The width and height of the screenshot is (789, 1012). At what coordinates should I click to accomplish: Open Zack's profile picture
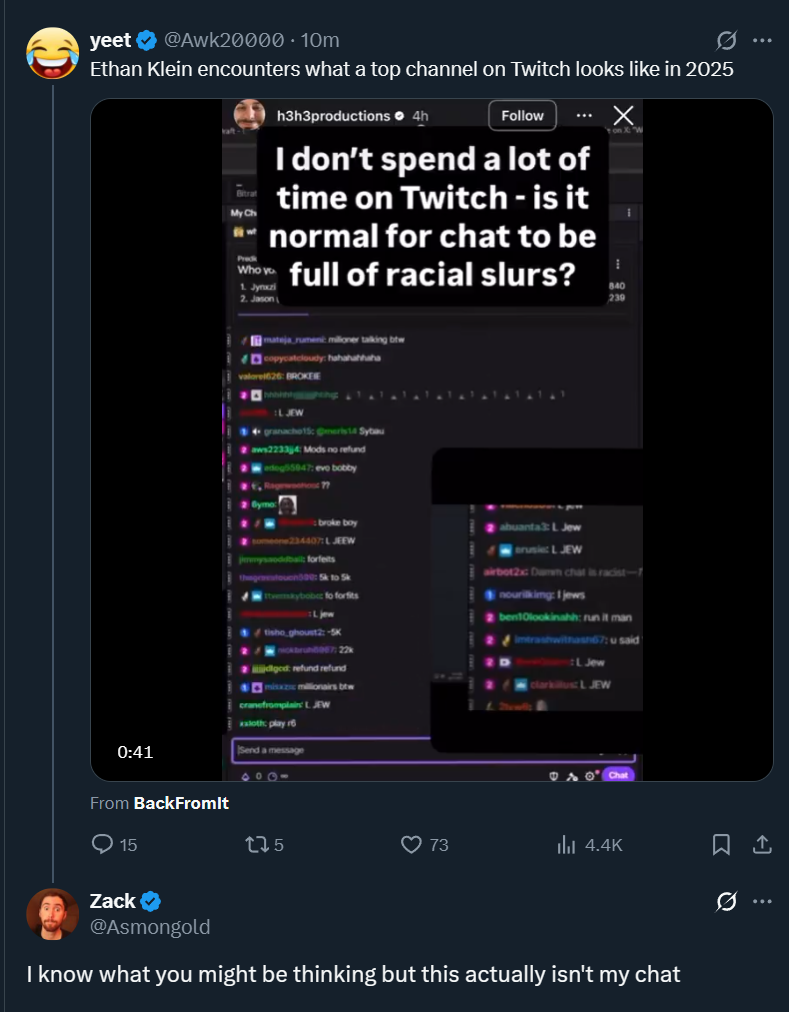coord(52,914)
